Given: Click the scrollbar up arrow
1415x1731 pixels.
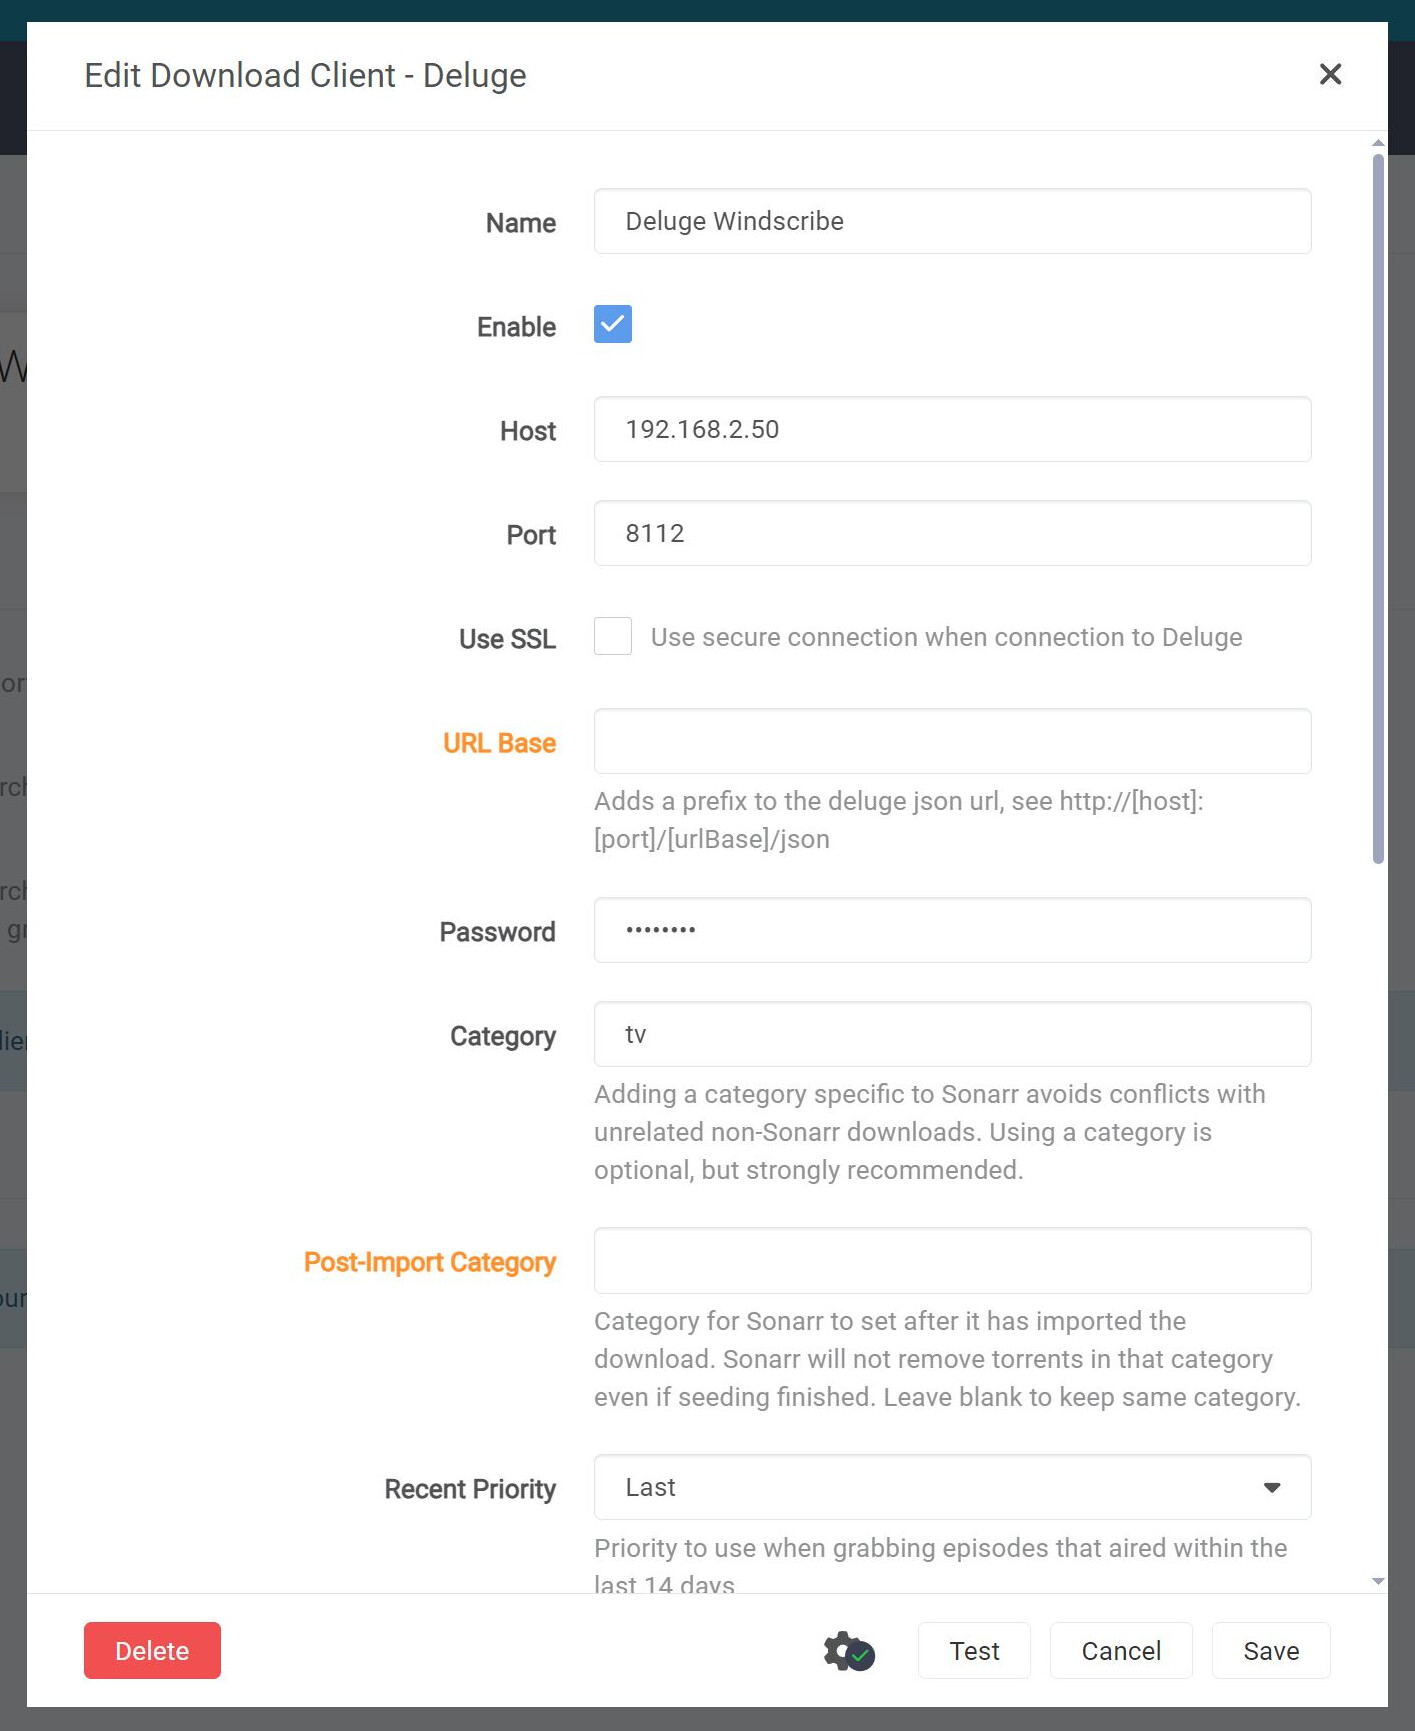Looking at the screenshot, I should (1378, 143).
